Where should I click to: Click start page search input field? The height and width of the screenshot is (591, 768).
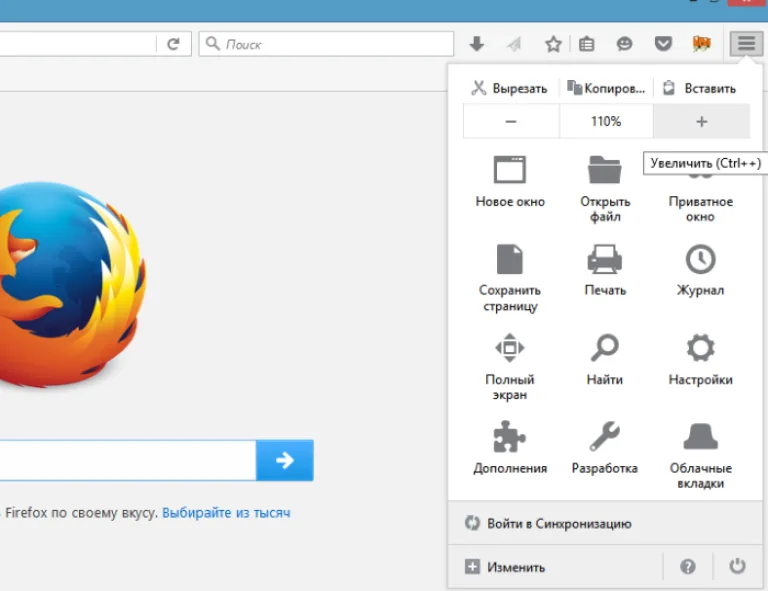pyautogui.click(x=127, y=460)
